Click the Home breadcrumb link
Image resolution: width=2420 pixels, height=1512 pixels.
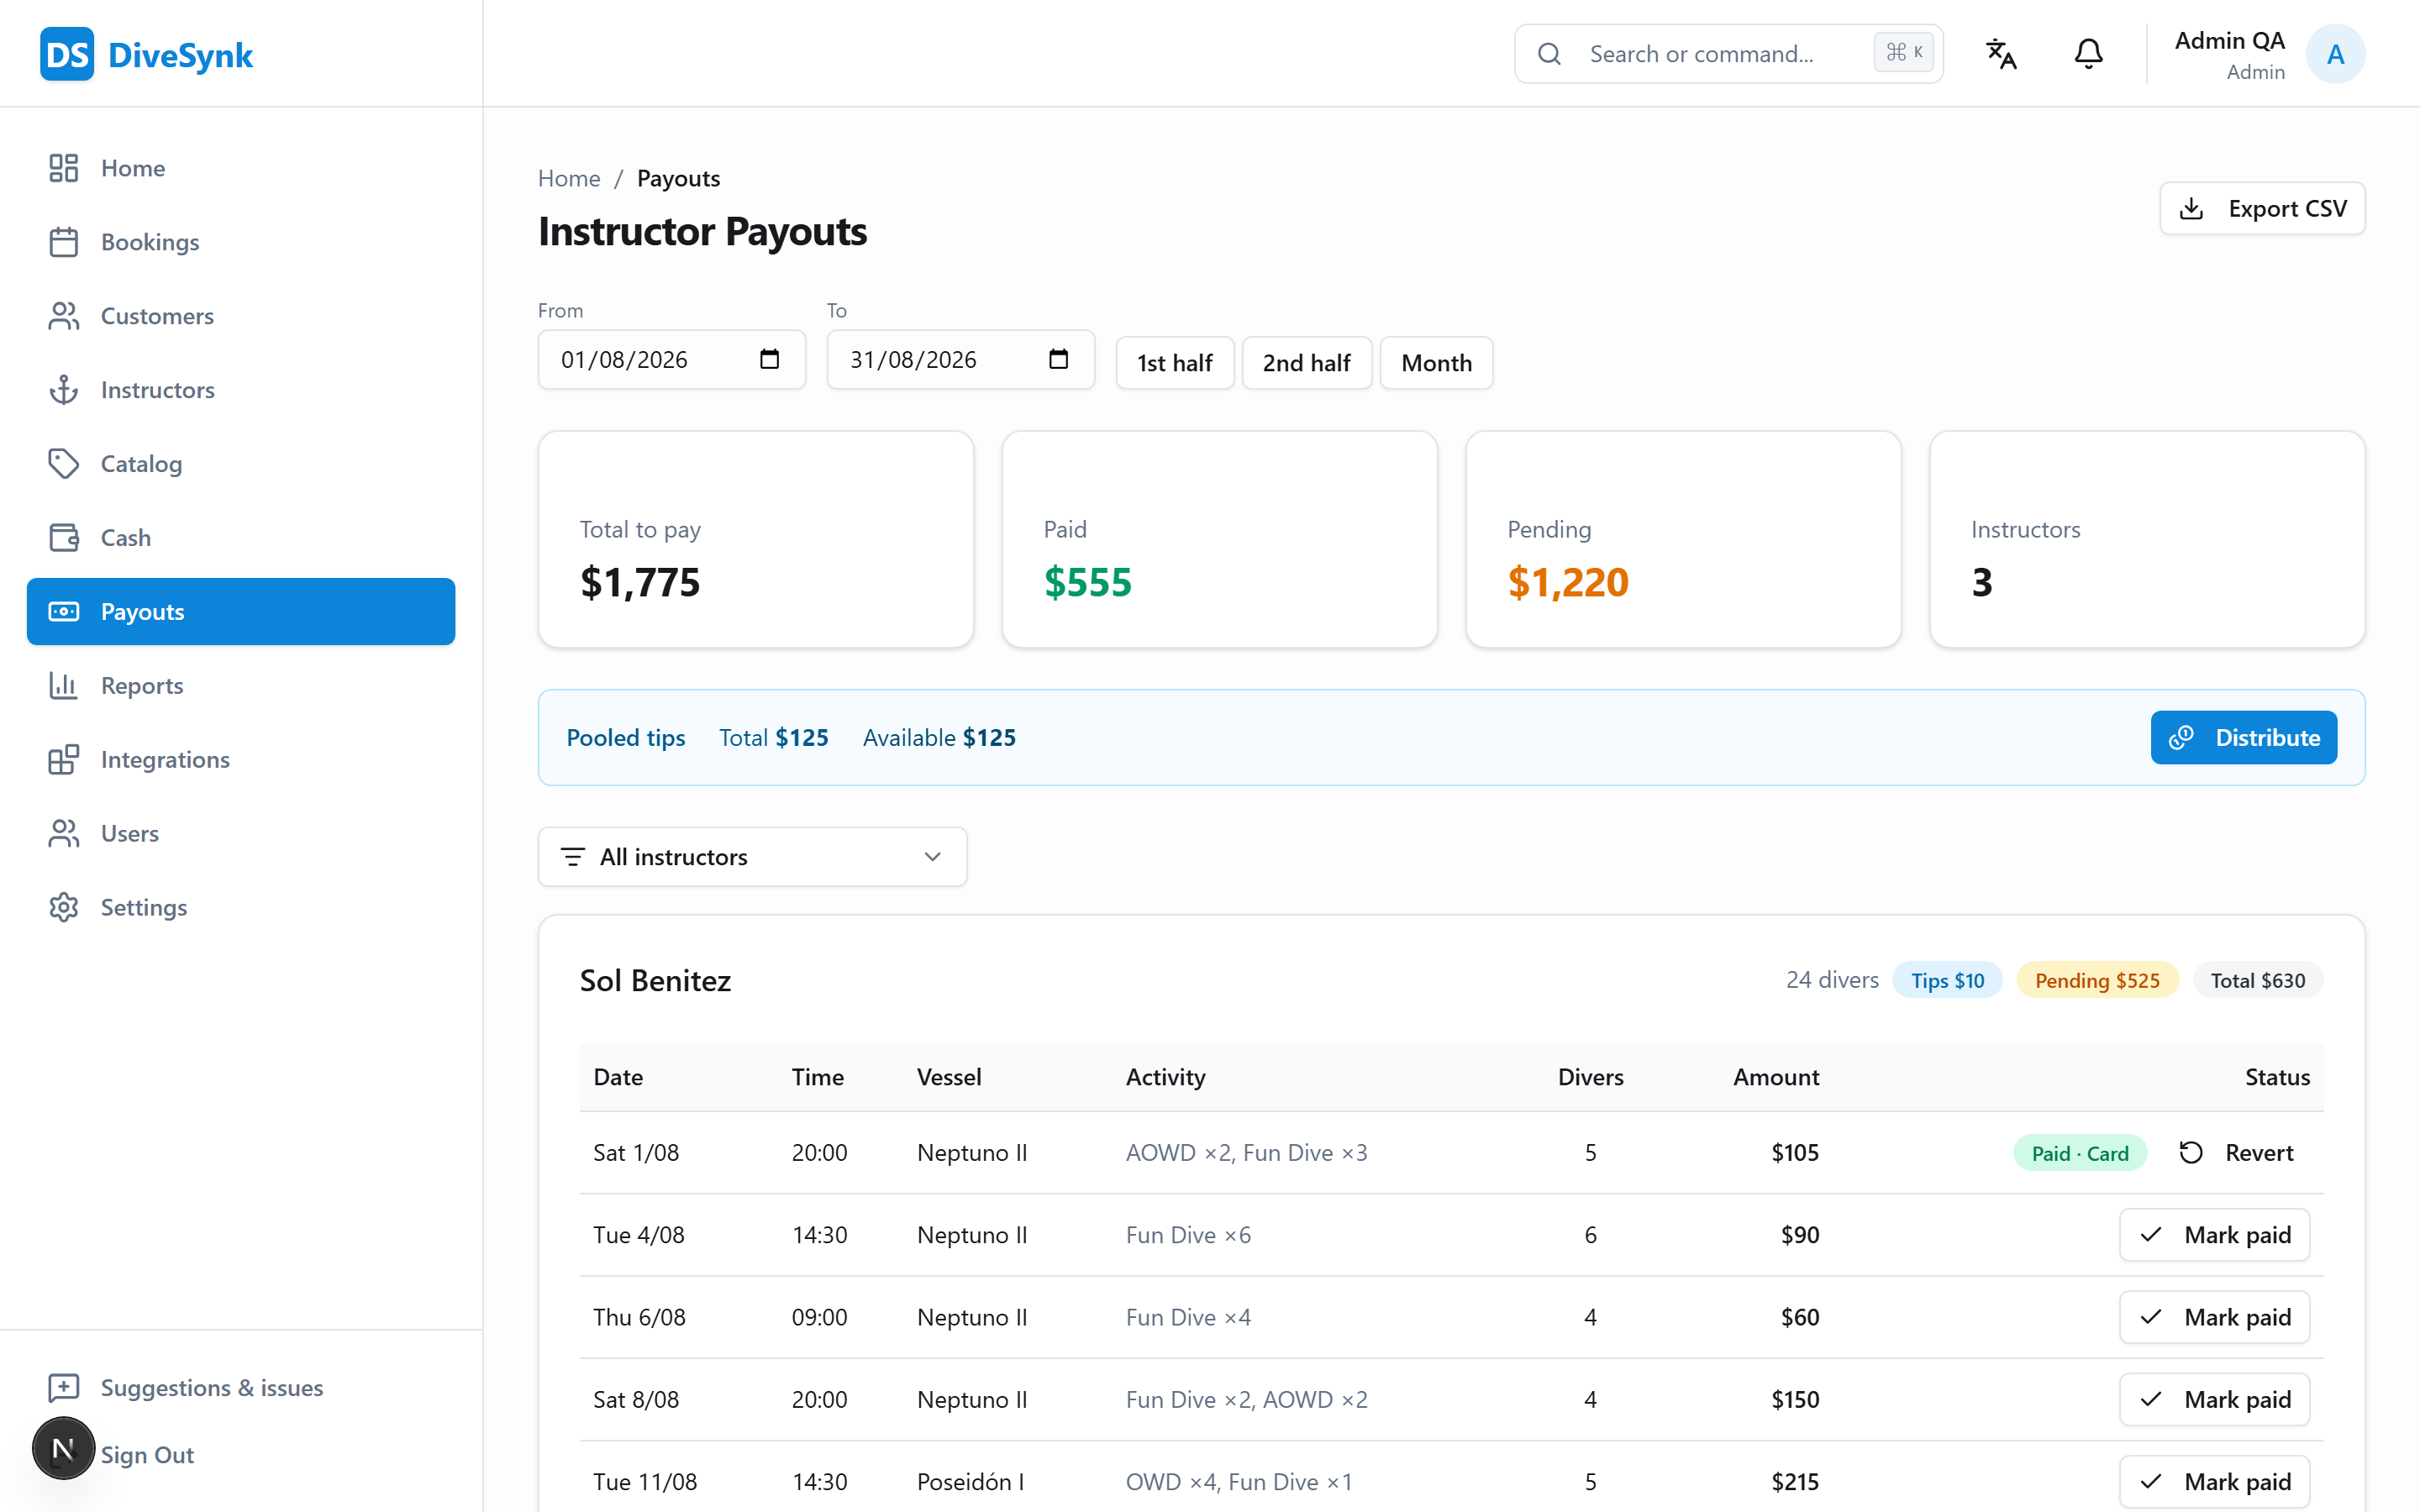tap(569, 178)
